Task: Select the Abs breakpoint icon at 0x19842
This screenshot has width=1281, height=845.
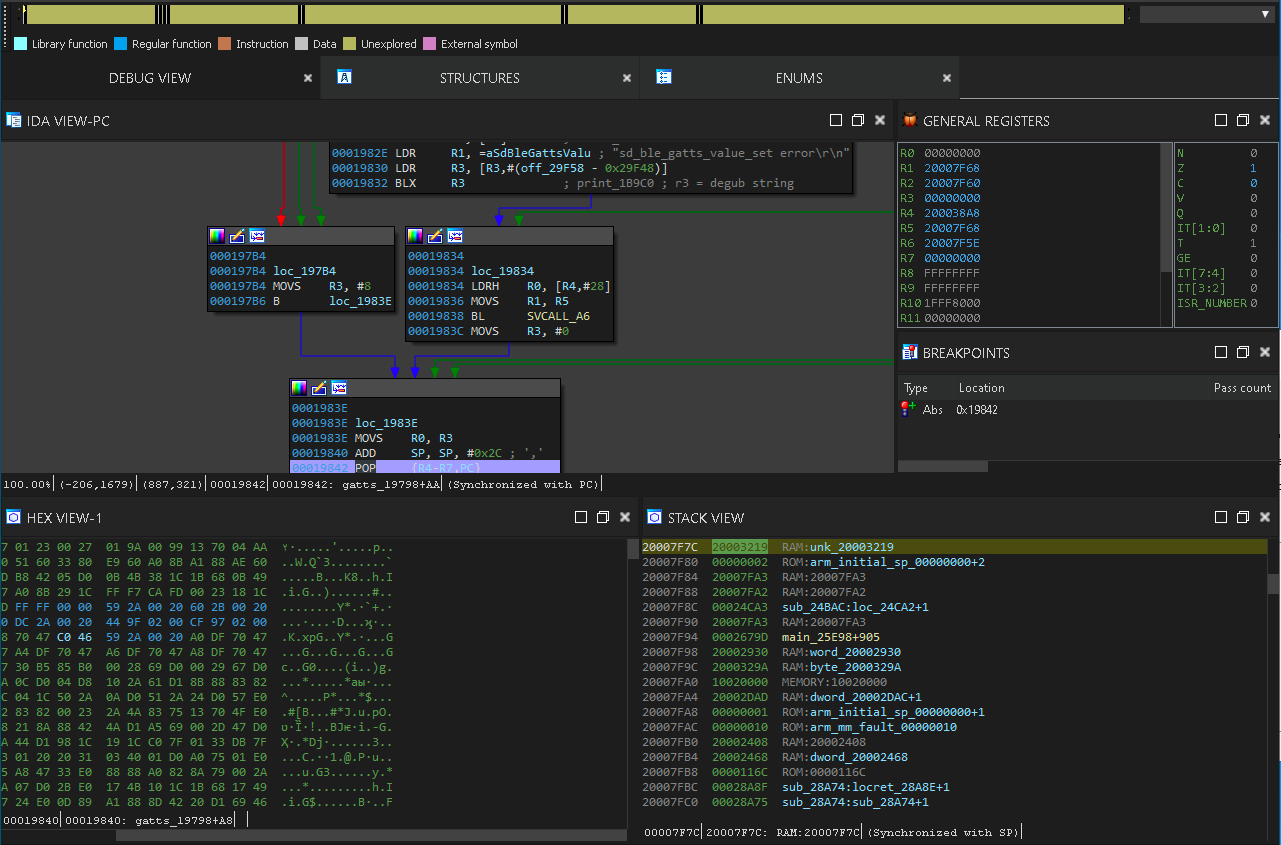Action: 908,409
